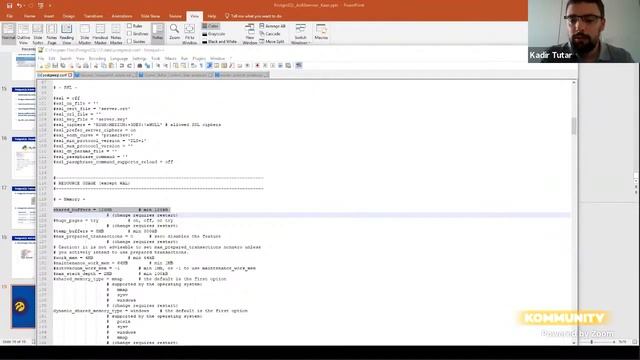Enable the Gridlines checkbox

138,33
